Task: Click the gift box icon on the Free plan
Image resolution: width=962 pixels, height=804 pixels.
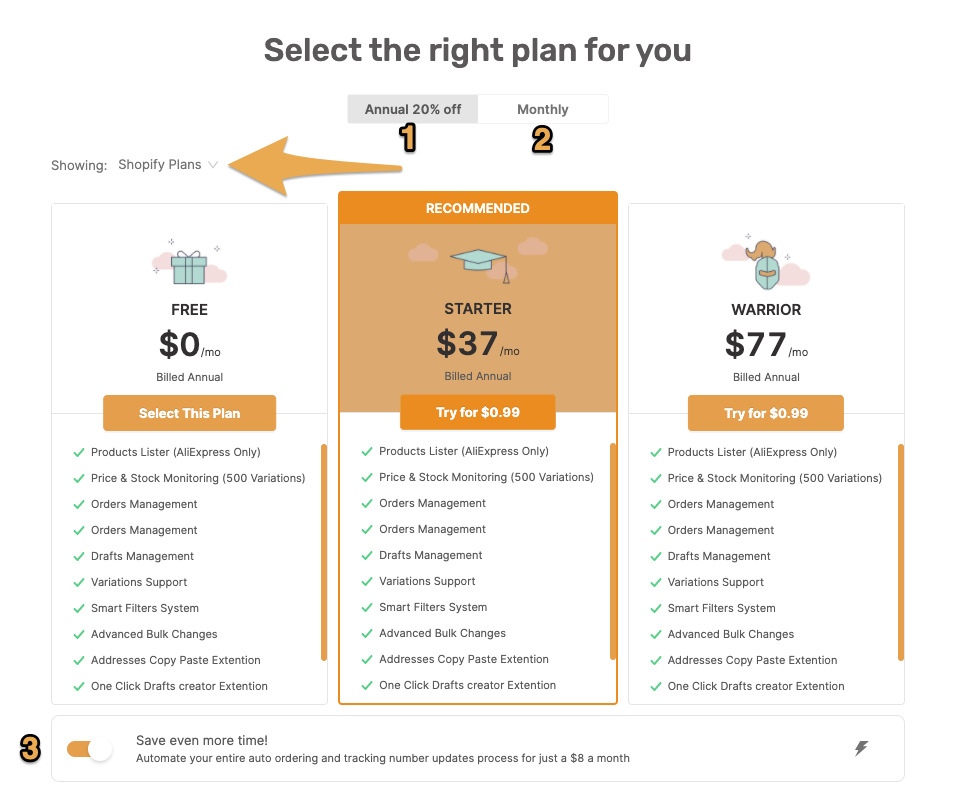Action: (189, 267)
